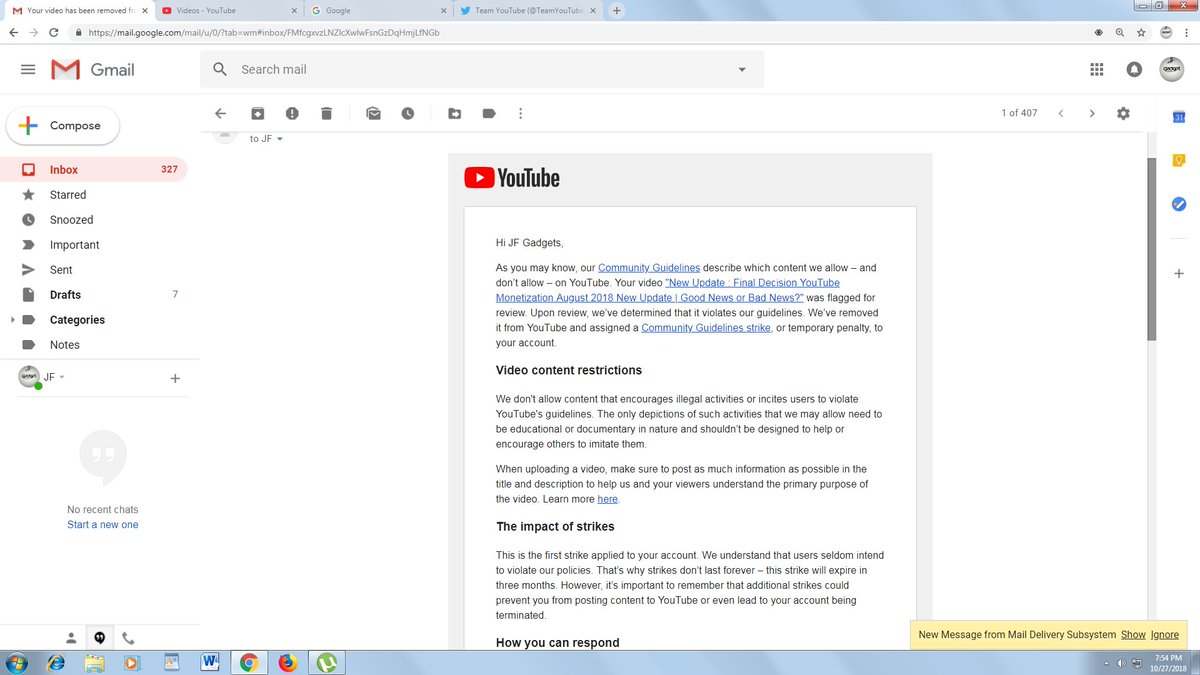The image size is (1200, 675).
Task: Go to the newer email with the left chevron
Action: 1061,114
